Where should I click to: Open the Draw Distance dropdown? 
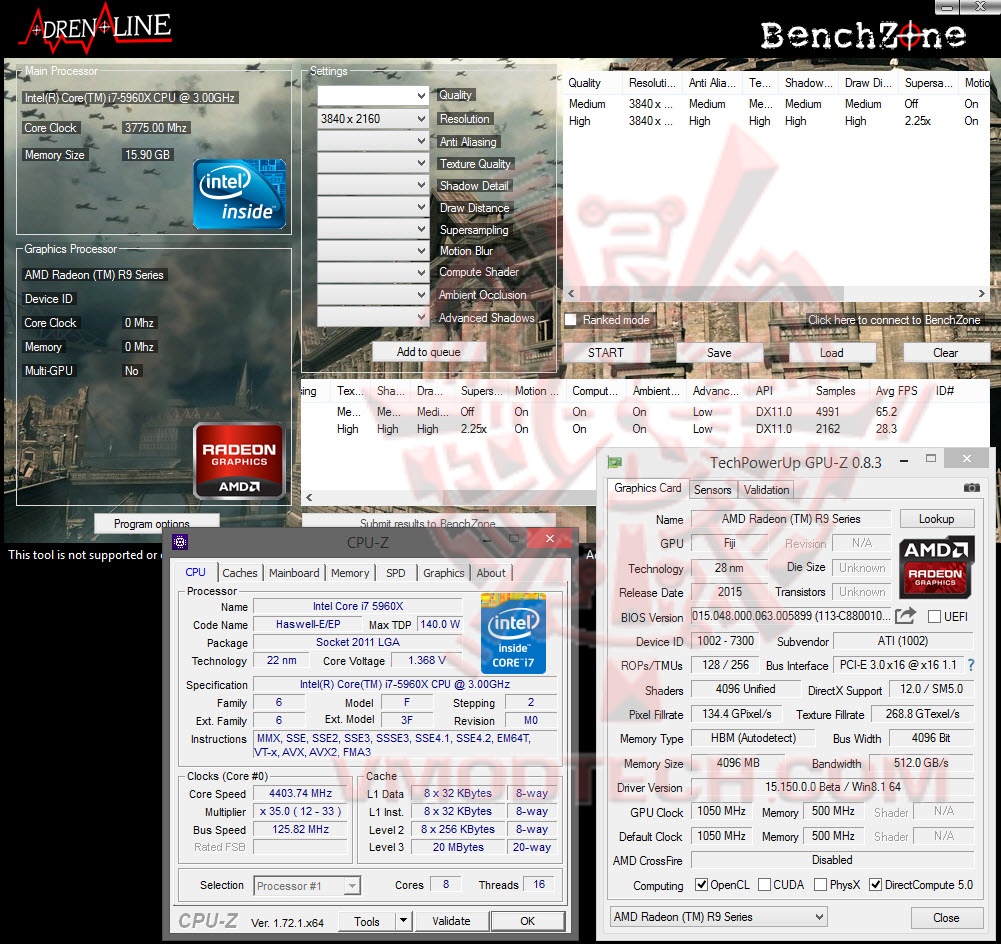pos(372,207)
